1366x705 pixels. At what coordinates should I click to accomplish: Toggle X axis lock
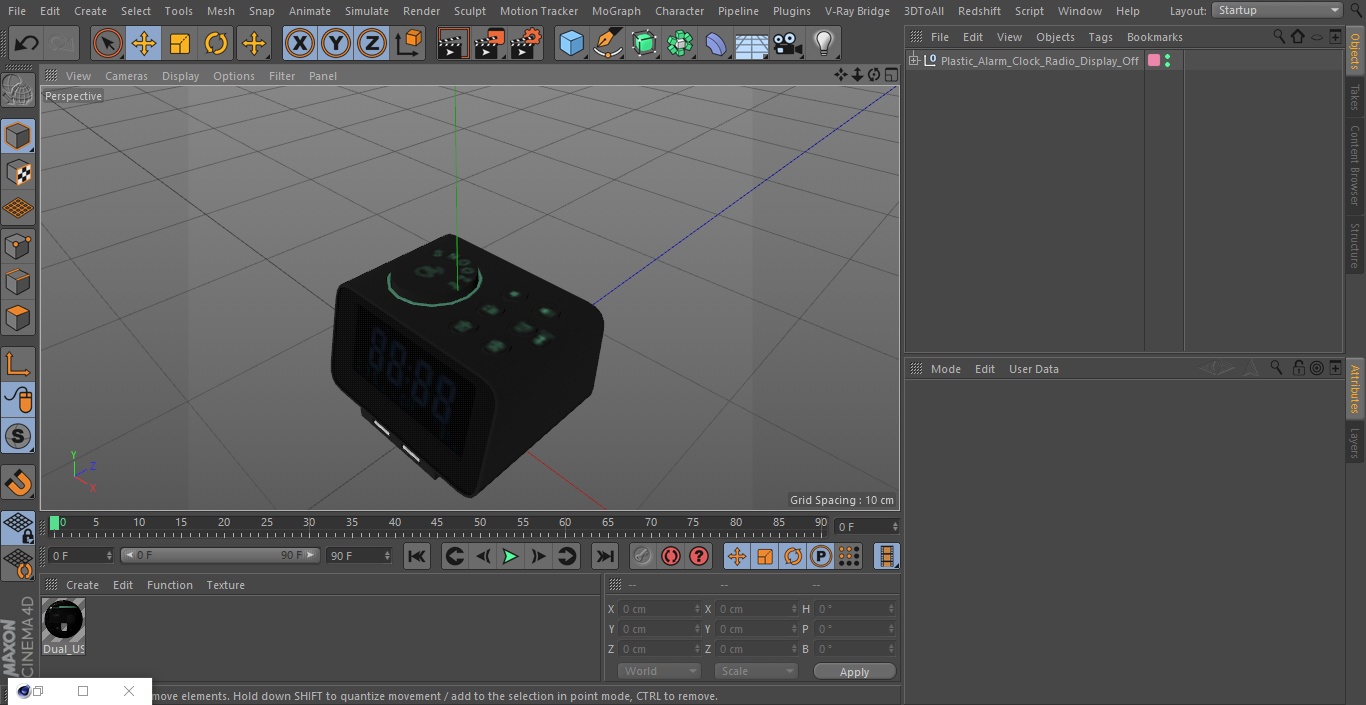pyautogui.click(x=299, y=43)
